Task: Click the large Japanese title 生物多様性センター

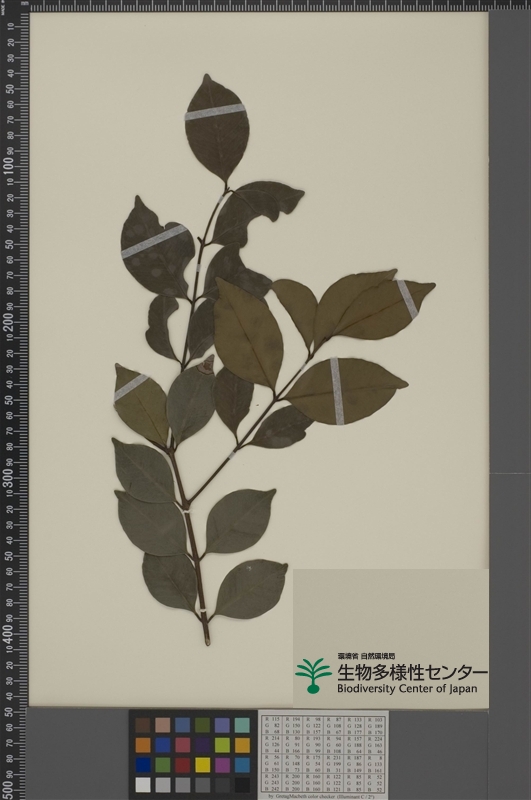Action: pyautogui.click(x=412, y=672)
